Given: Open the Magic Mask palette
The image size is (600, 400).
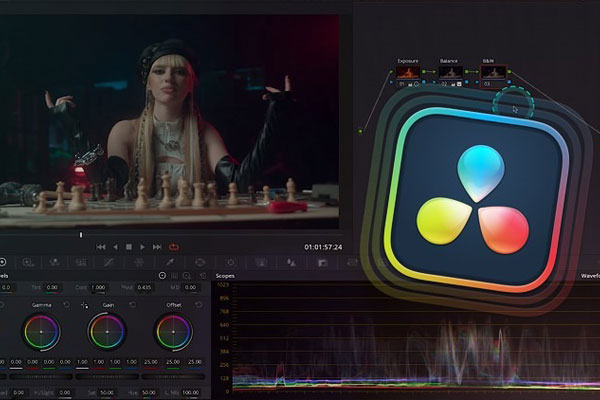Looking at the screenshot, I should [261, 262].
